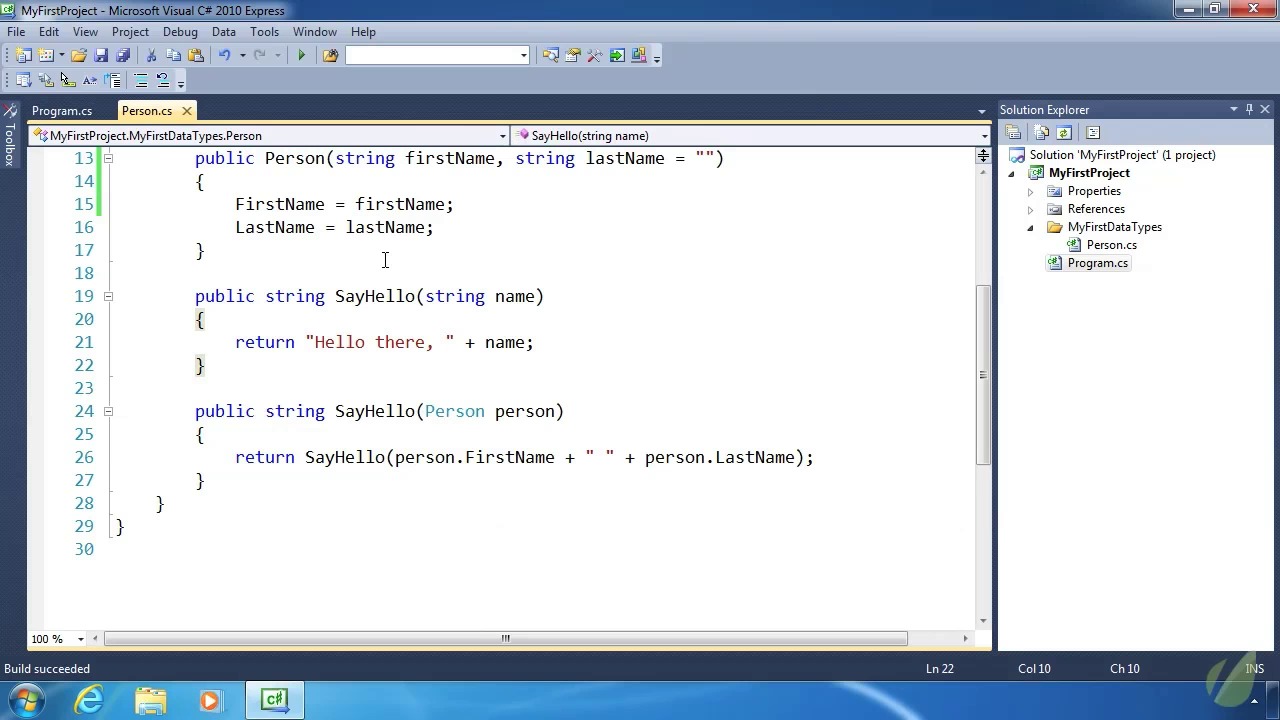Open the View menu

pyautogui.click(x=85, y=32)
